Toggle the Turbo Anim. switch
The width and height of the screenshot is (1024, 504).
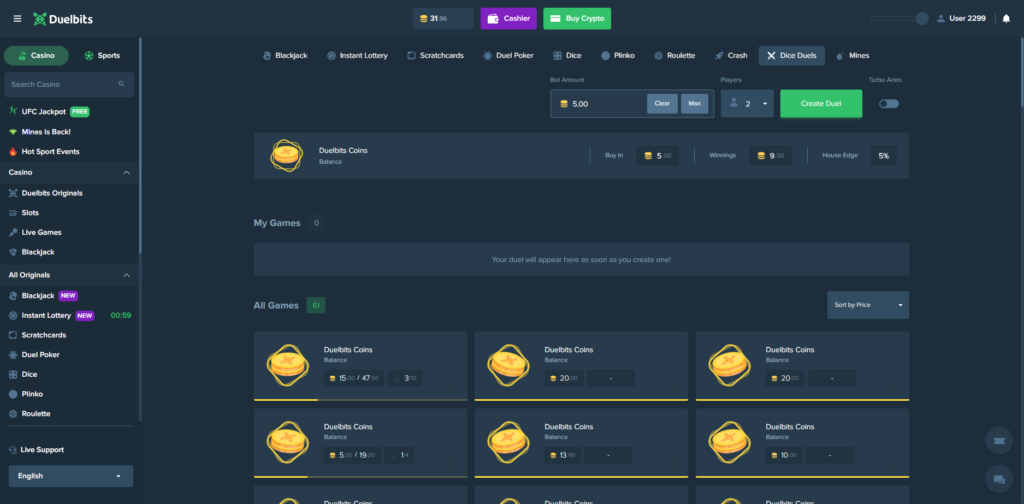(888, 104)
